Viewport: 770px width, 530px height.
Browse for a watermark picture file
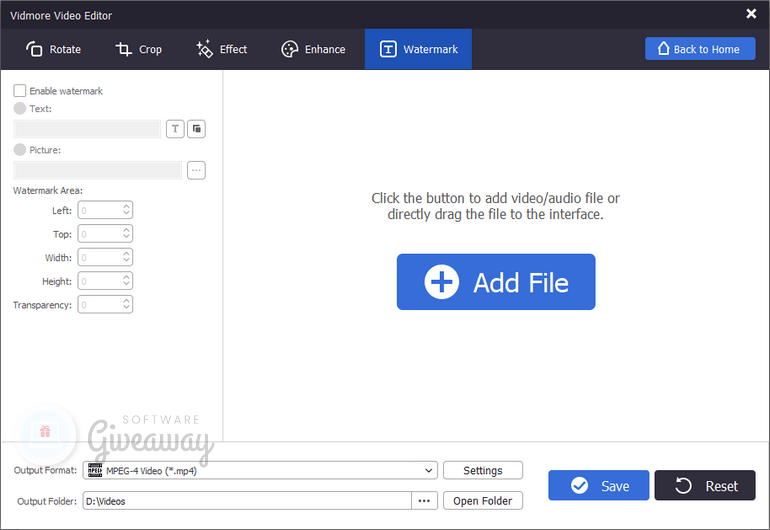click(x=196, y=170)
